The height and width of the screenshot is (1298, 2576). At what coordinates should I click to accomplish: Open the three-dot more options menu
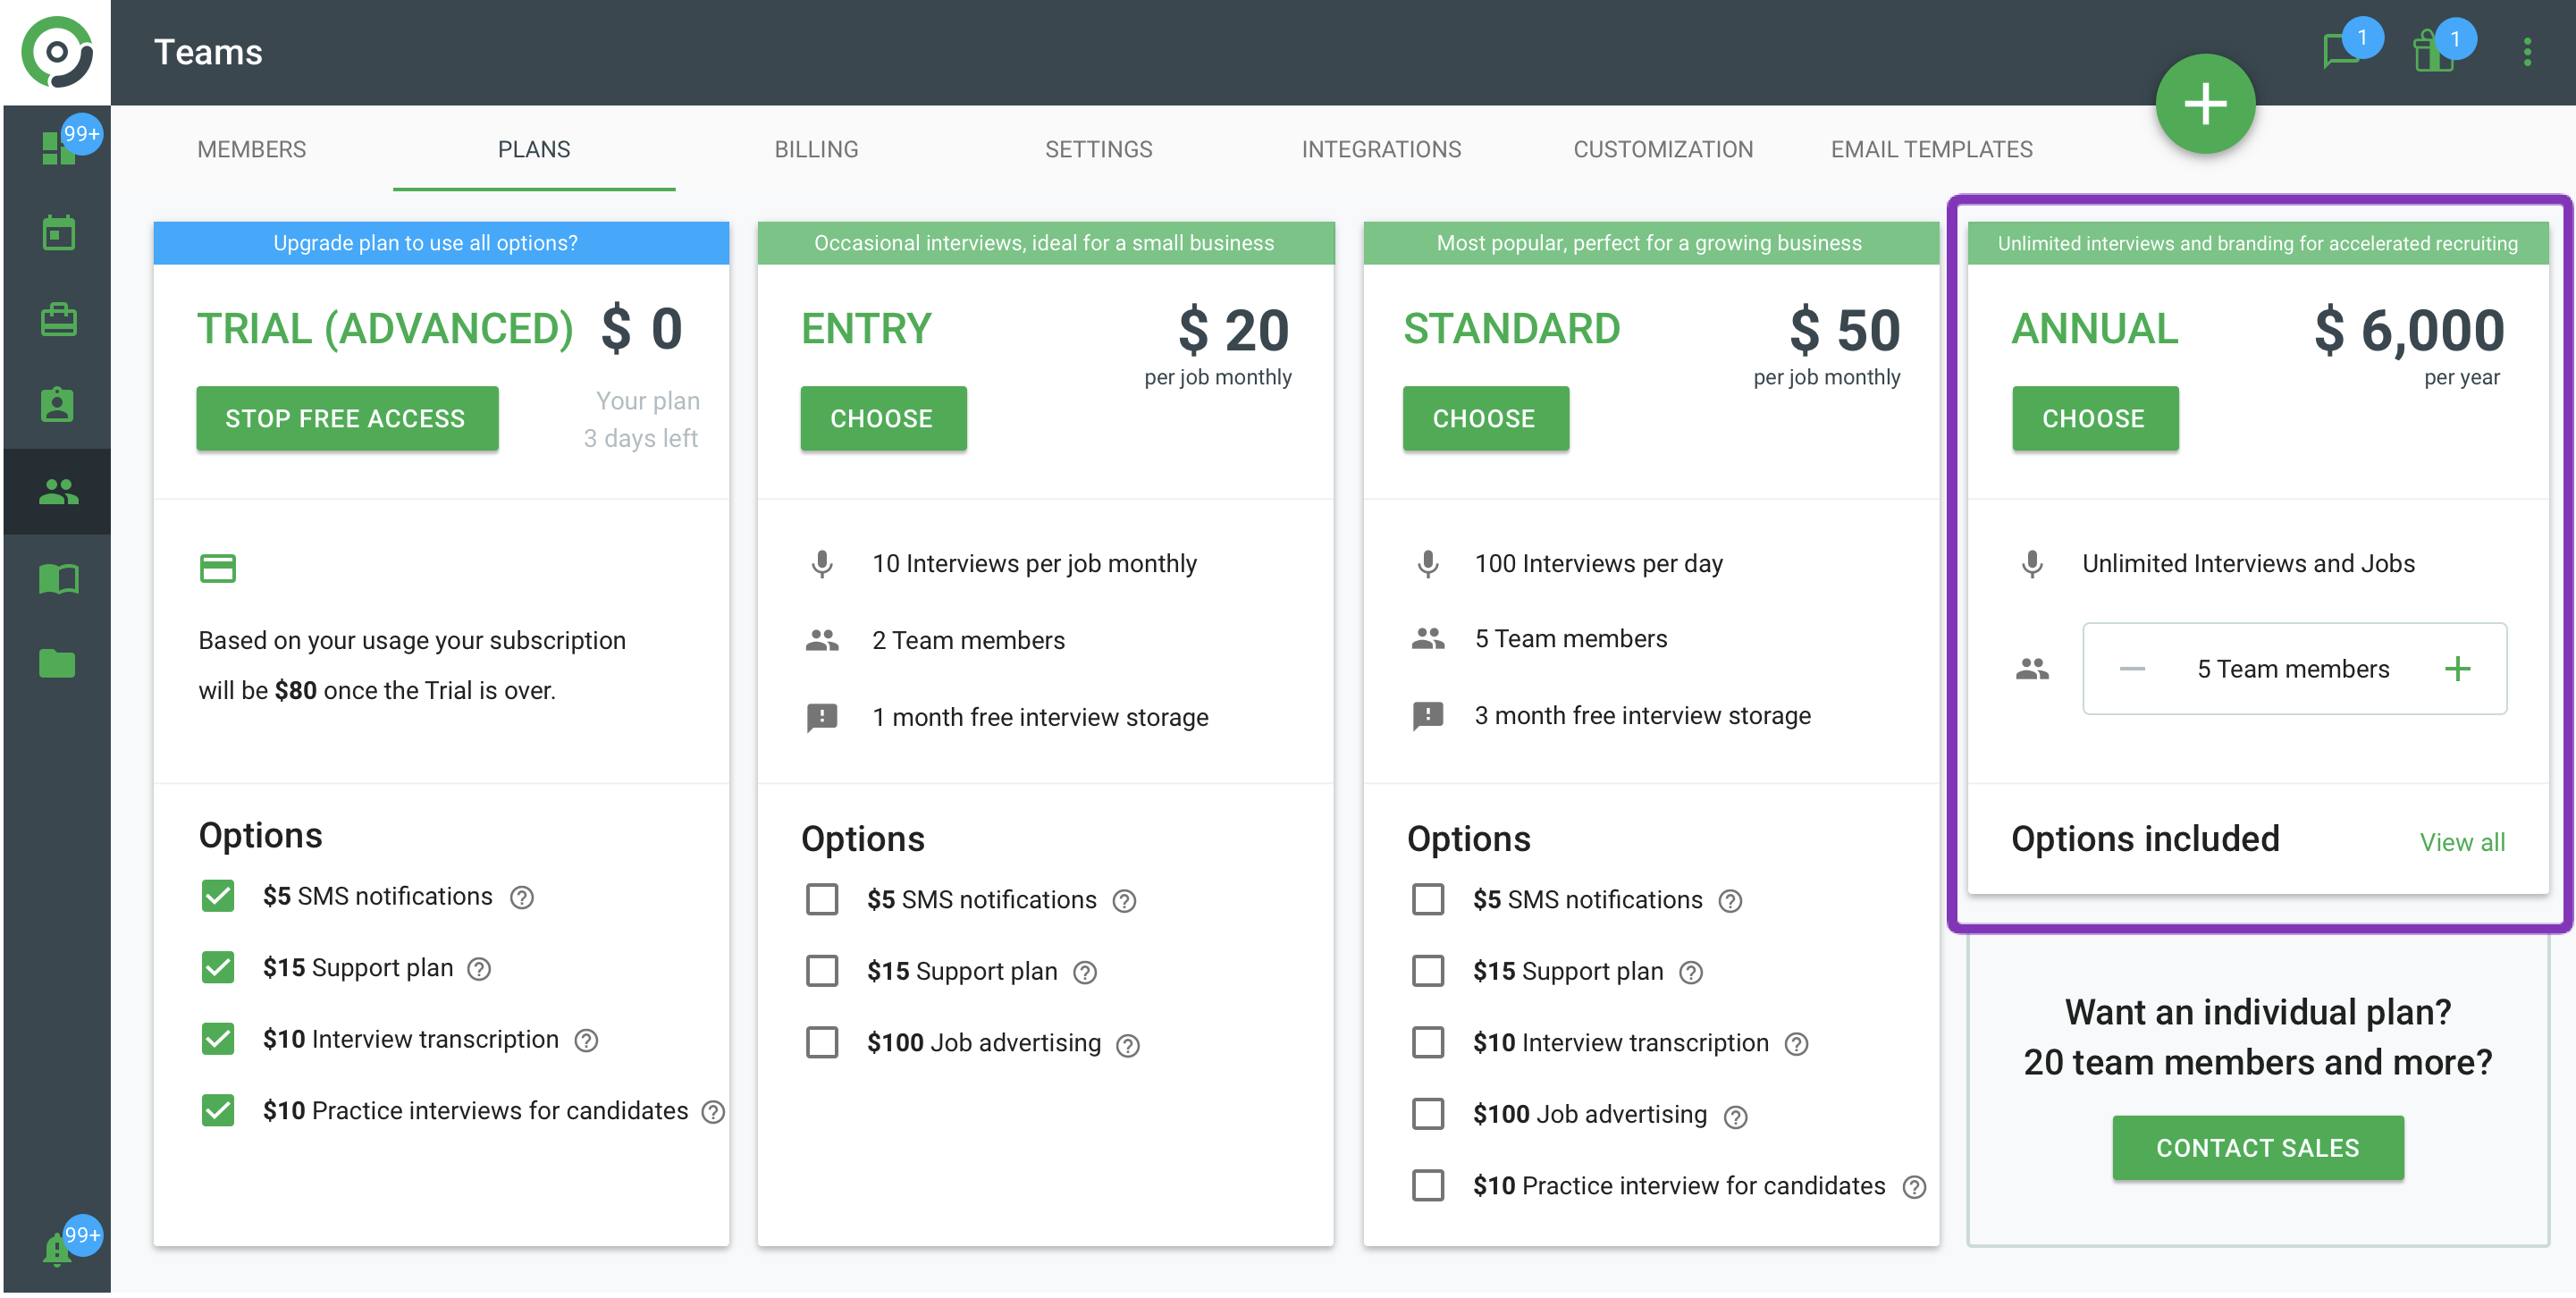coord(2526,52)
